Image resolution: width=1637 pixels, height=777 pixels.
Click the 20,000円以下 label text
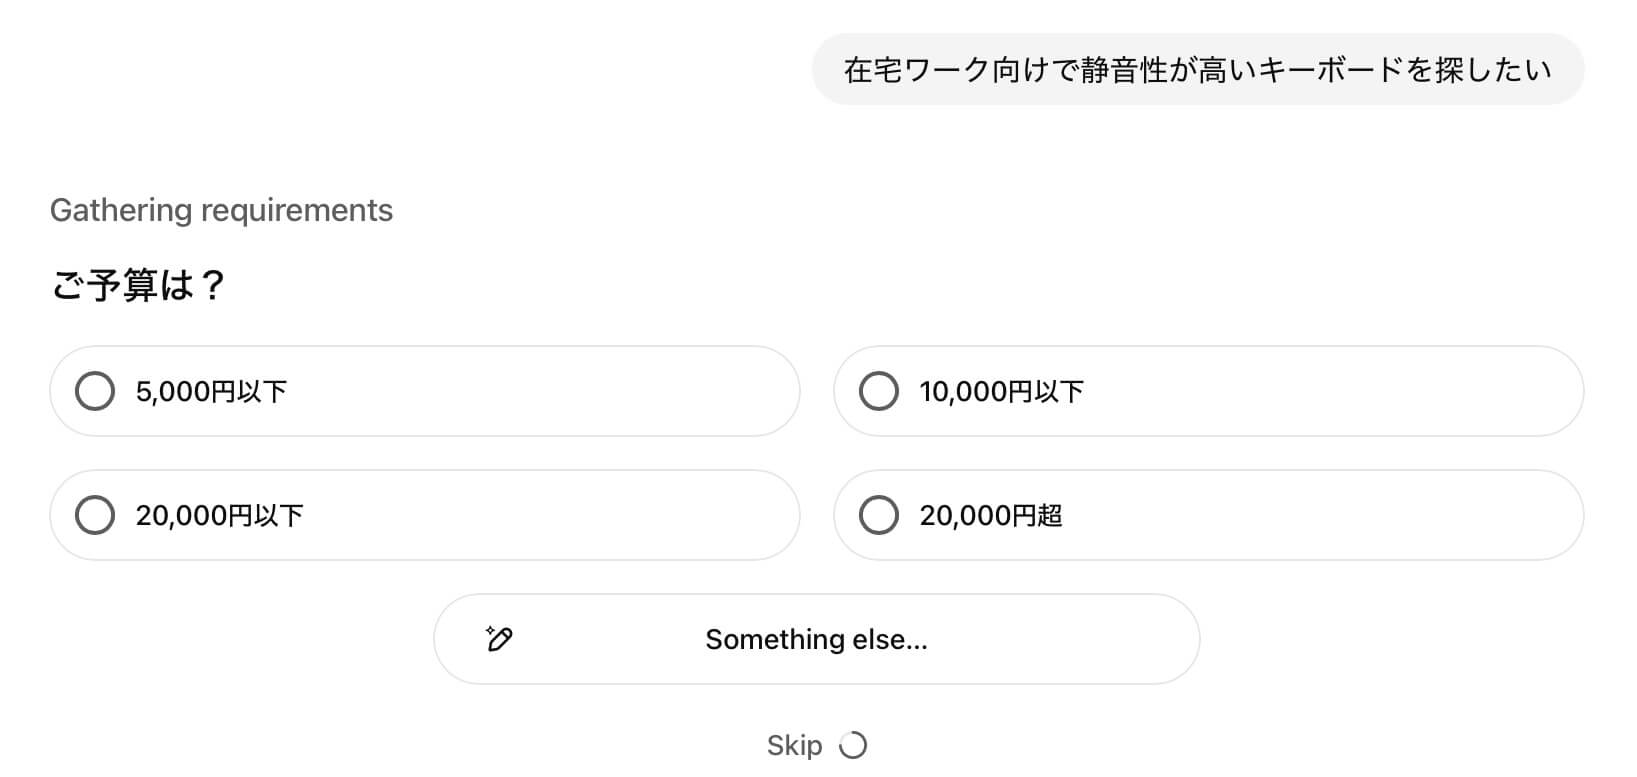coord(219,515)
